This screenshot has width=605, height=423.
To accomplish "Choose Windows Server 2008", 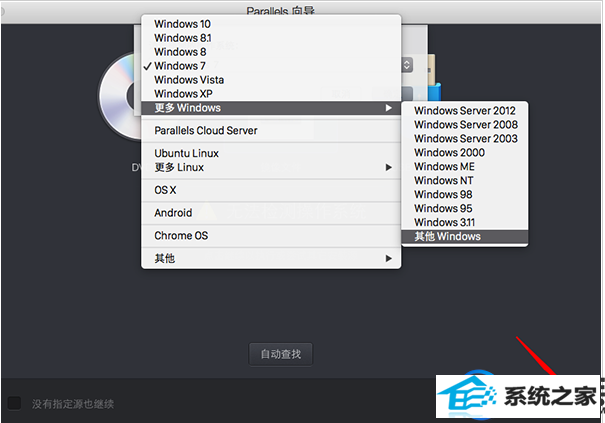I will click(x=465, y=125).
